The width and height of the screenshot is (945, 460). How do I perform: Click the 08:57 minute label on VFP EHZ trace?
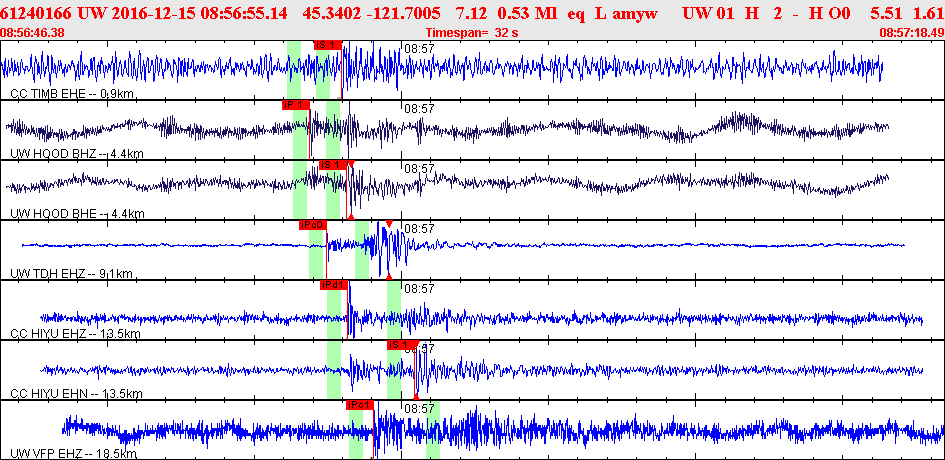click(x=419, y=409)
